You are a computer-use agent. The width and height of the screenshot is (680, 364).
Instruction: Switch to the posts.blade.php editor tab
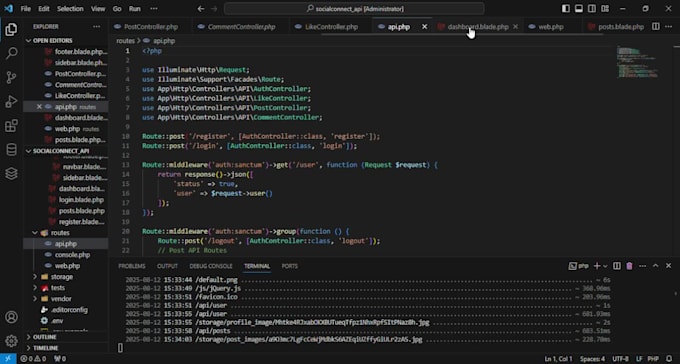pyautogui.click(x=621, y=27)
